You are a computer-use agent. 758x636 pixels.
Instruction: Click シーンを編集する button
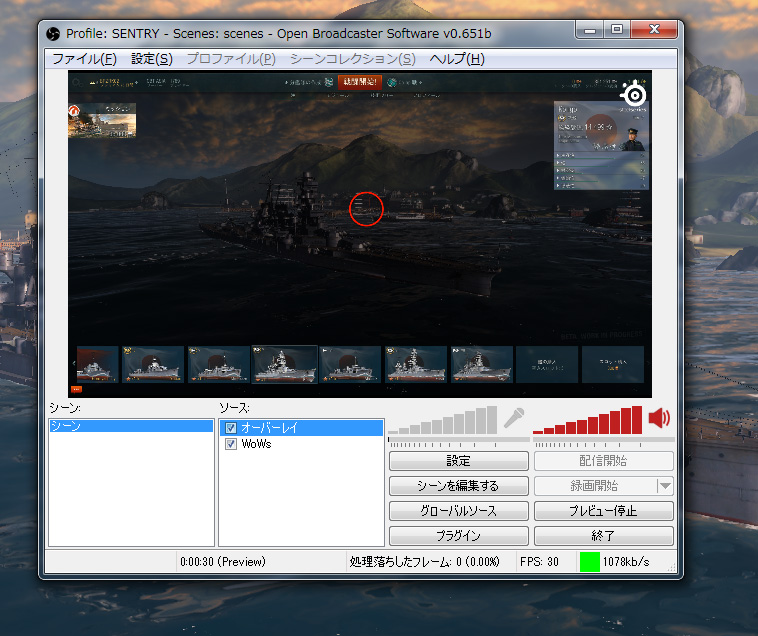pos(458,486)
